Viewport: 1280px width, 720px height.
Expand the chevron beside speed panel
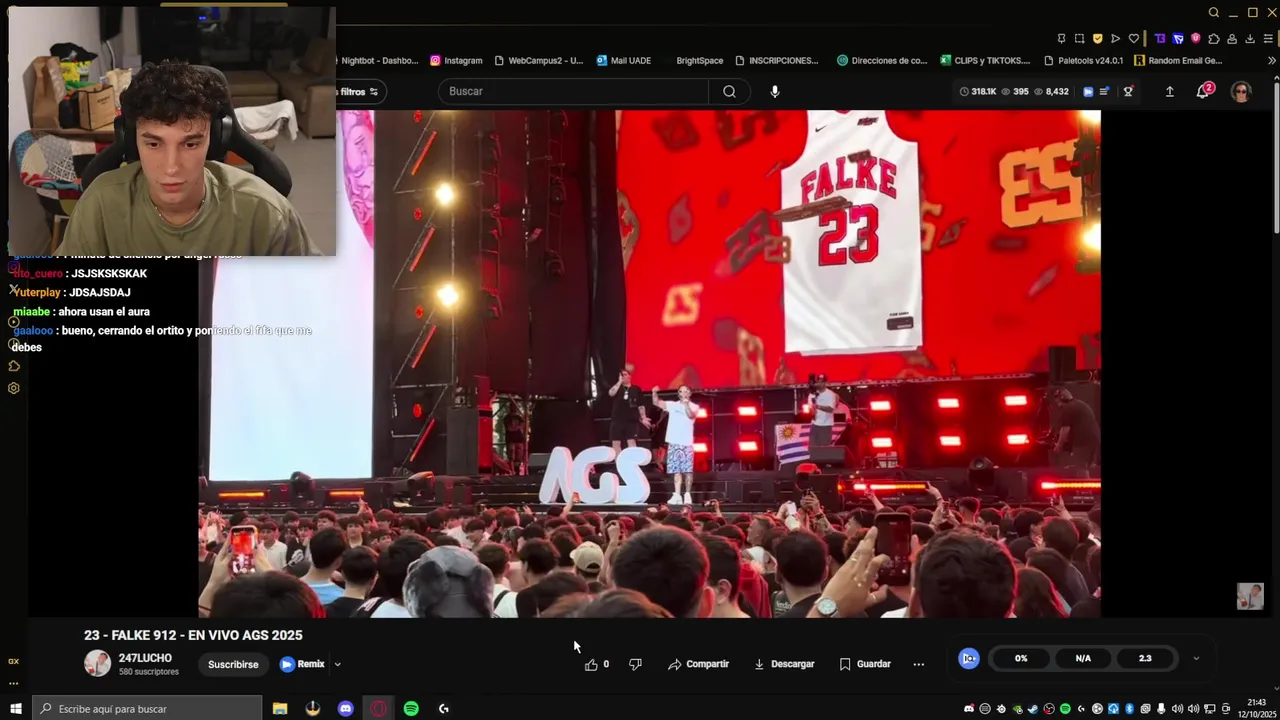pos(1196,658)
